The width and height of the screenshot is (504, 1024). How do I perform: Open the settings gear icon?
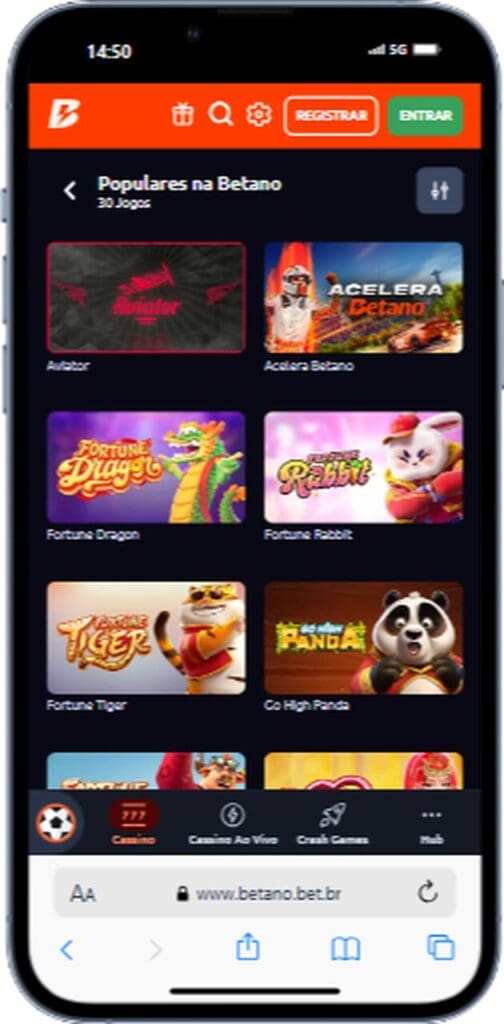point(259,115)
